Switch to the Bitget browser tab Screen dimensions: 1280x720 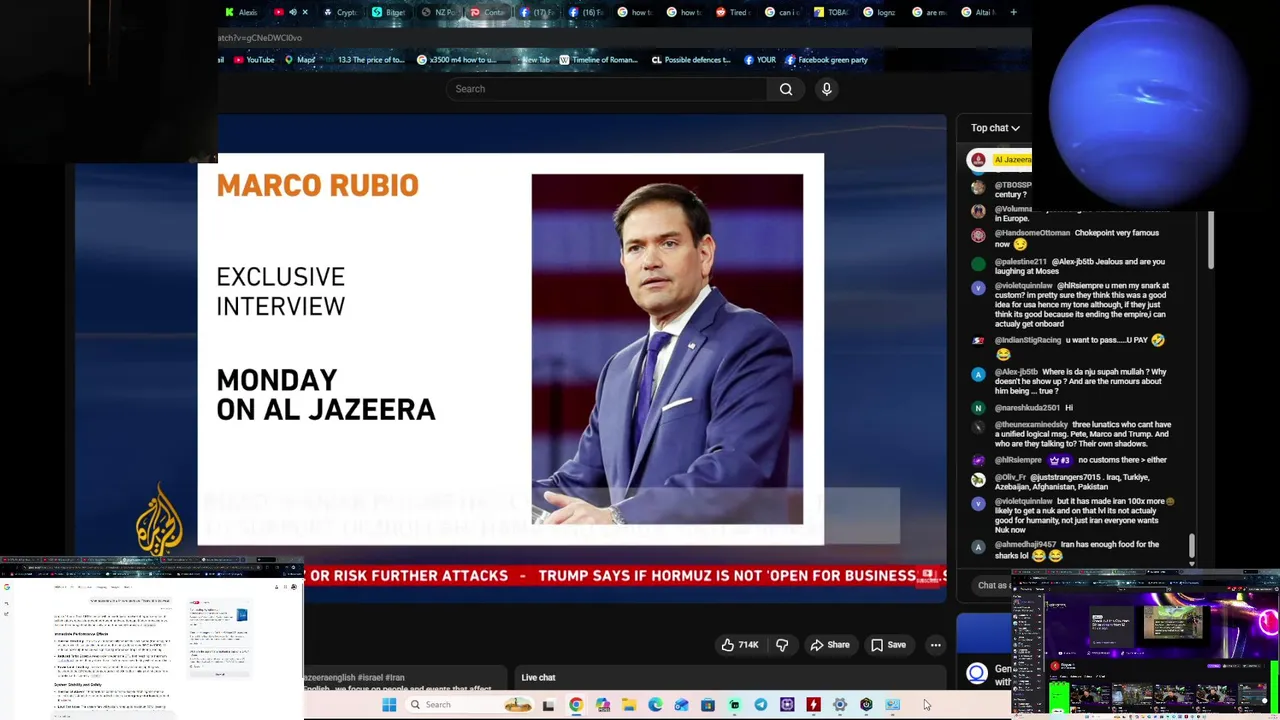pos(390,12)
